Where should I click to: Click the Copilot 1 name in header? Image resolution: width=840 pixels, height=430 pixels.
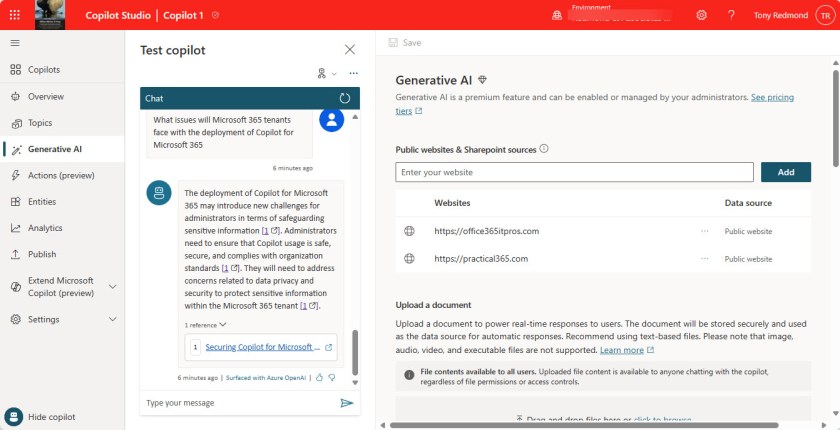[x=183, y=15]
